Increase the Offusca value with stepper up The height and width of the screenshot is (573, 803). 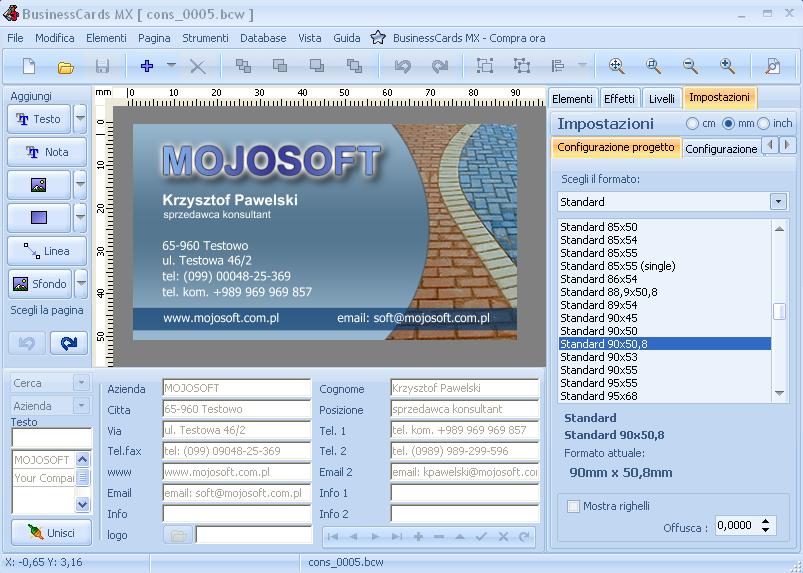pyautogui.click(x=765, y=521)
